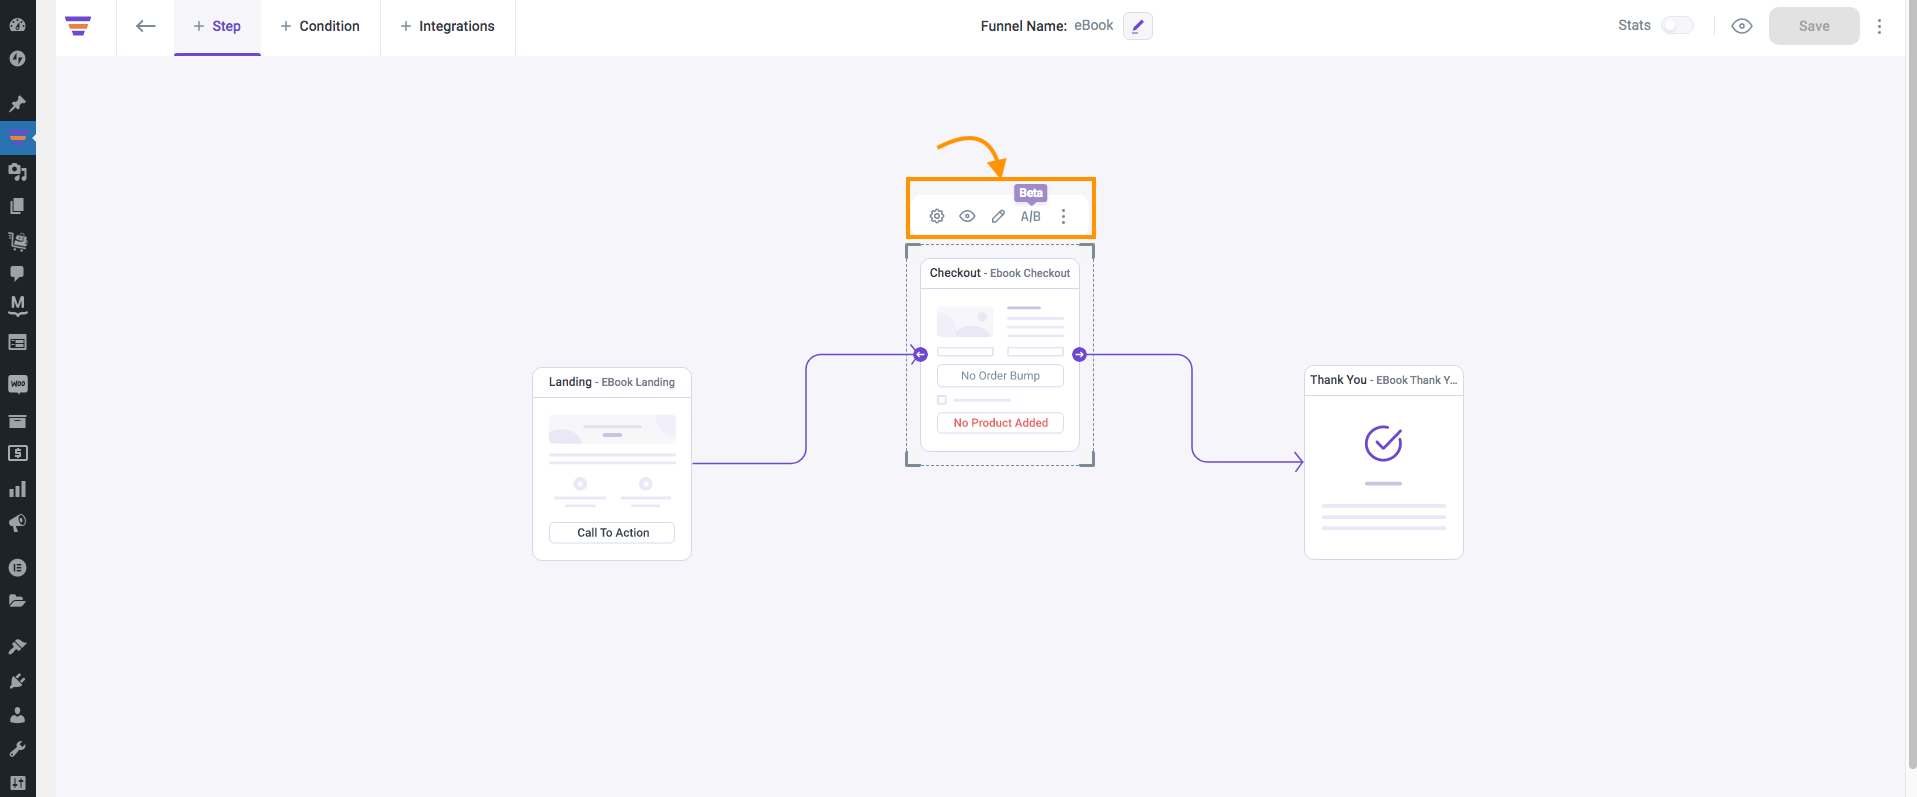Click the No Order Bump button

click(1000, 376)
